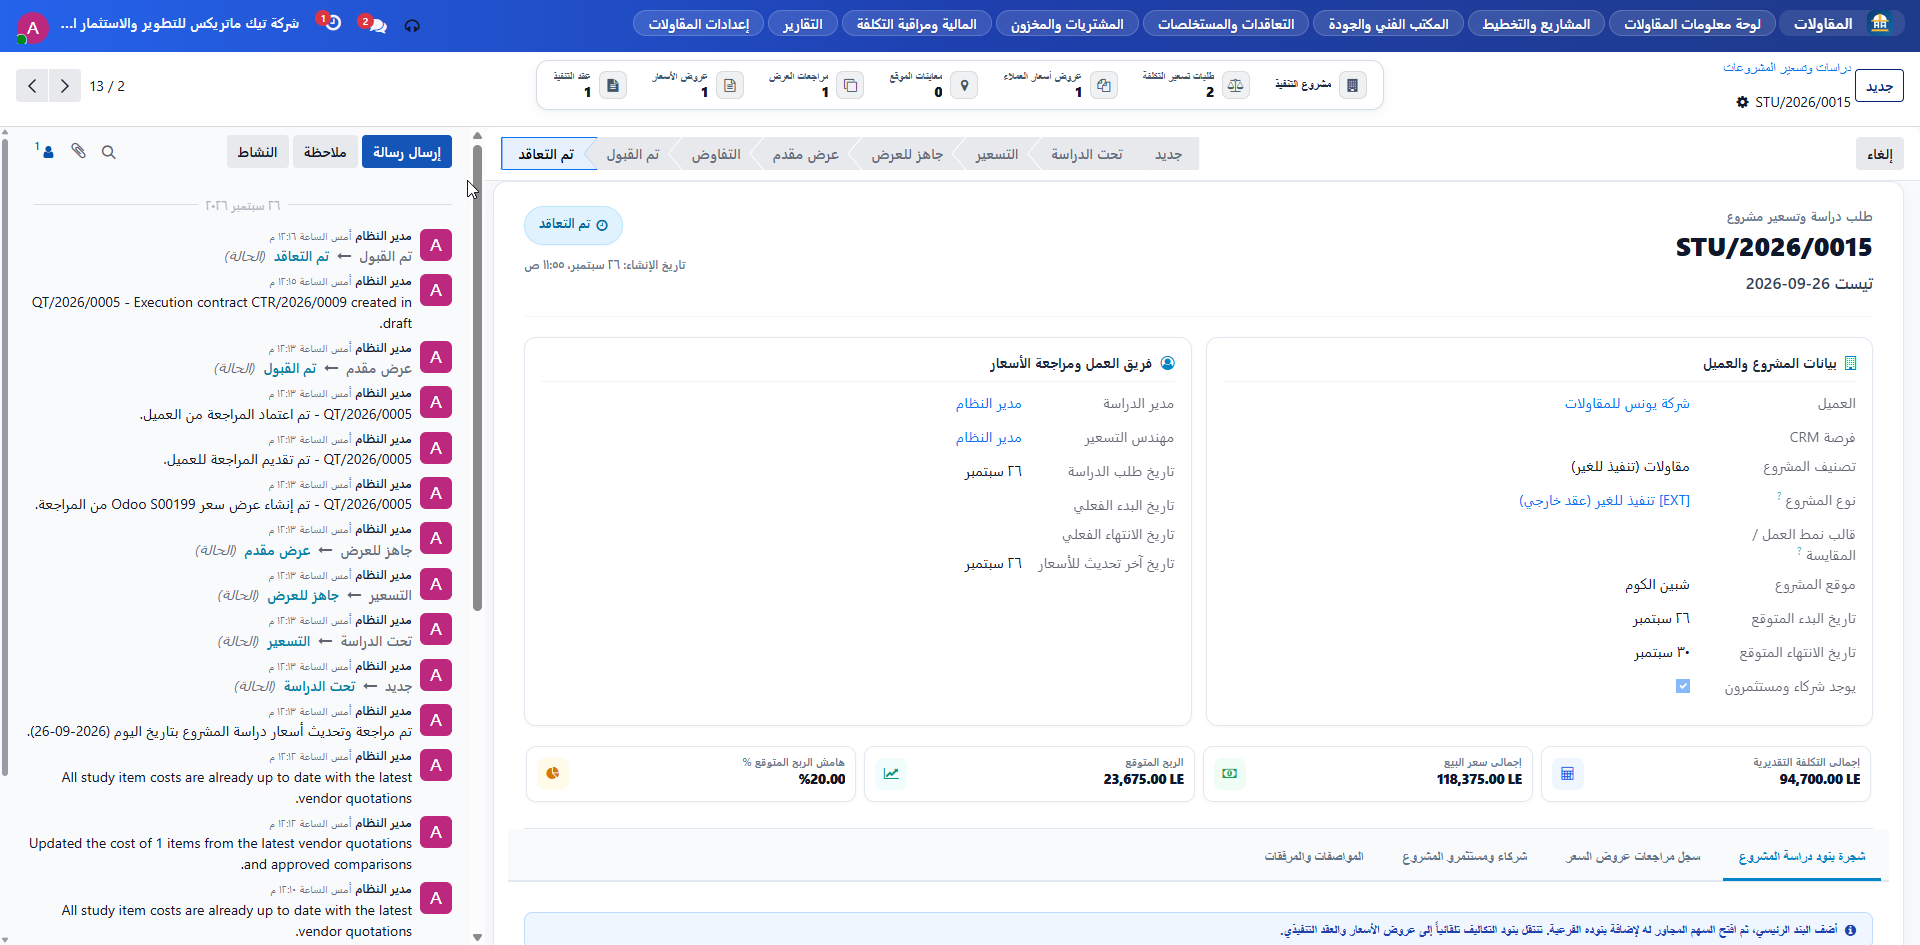Open the activities clock icon with badge
This screenshot has width=1920, height=945.
point(333,23)
